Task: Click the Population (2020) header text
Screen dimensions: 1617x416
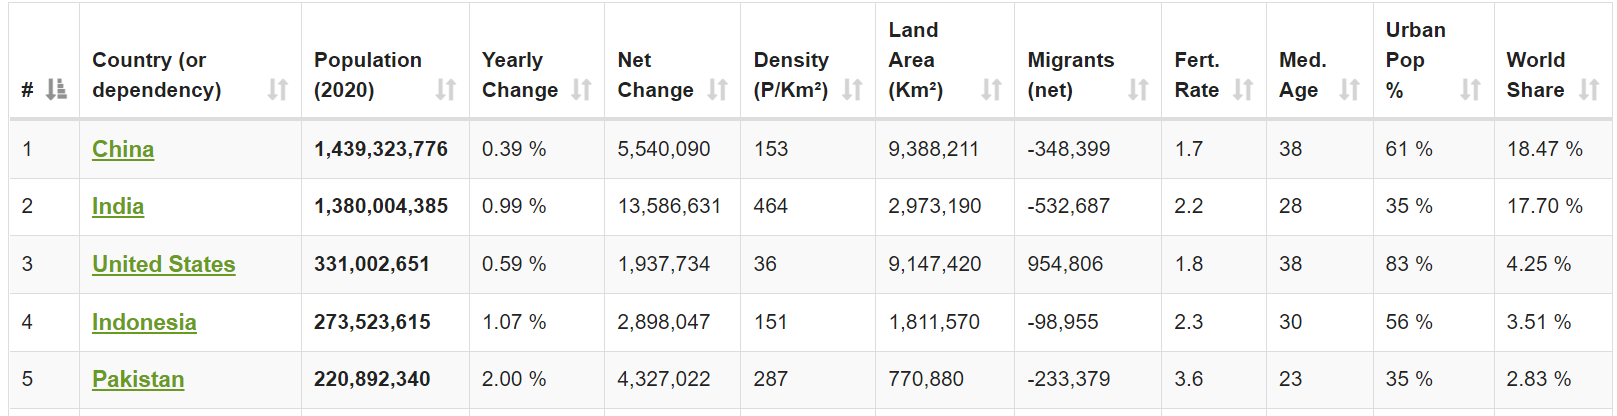Action: point(368,75)
